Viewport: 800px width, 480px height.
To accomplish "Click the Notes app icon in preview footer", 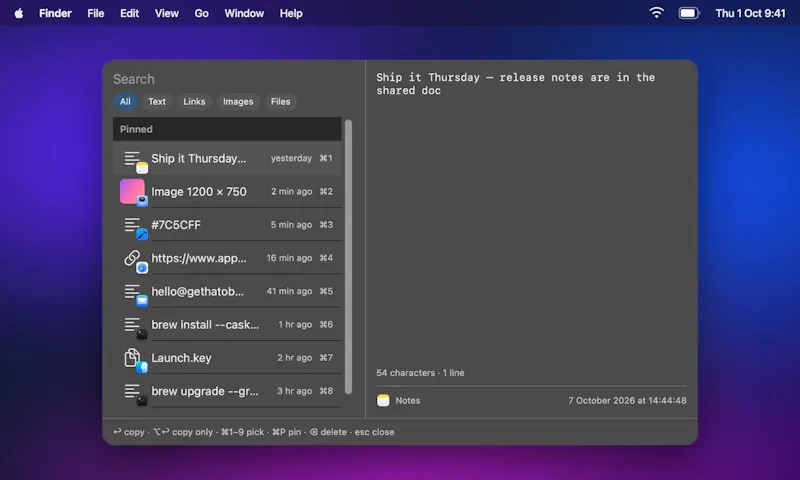I will pyautogui.click(x=383, y=400).
